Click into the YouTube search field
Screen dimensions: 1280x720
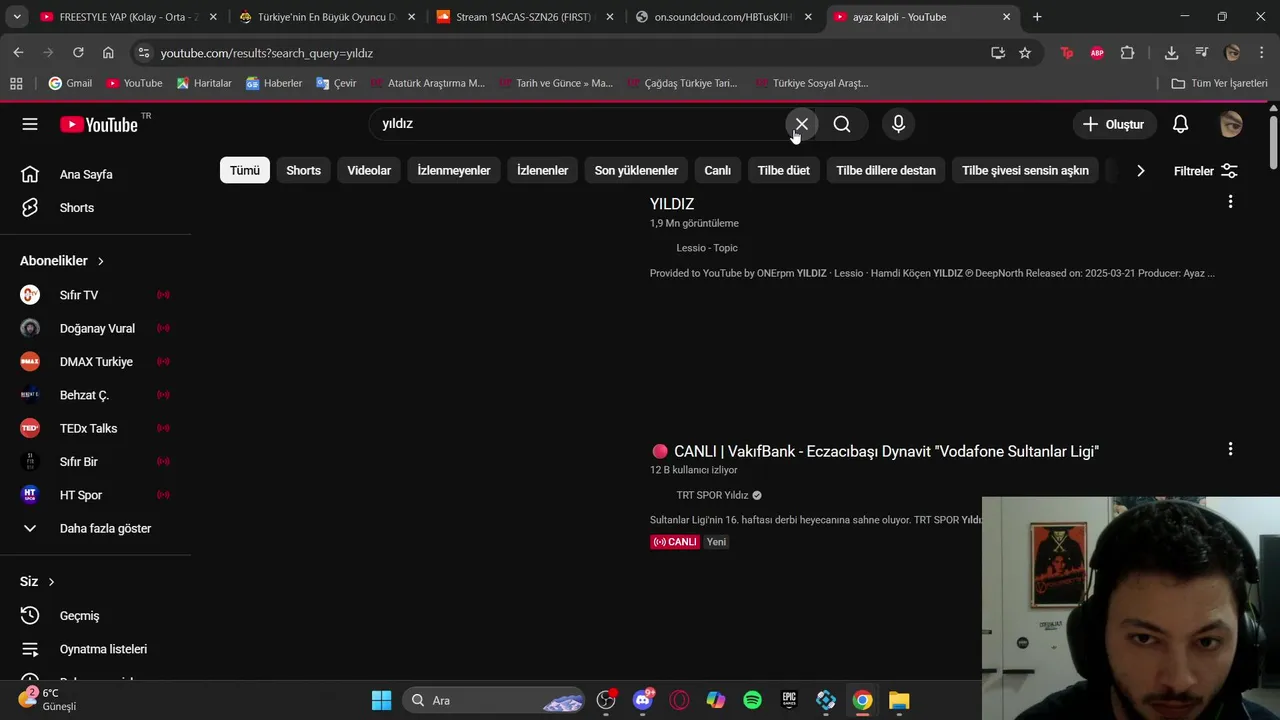[x=580, y=124]
